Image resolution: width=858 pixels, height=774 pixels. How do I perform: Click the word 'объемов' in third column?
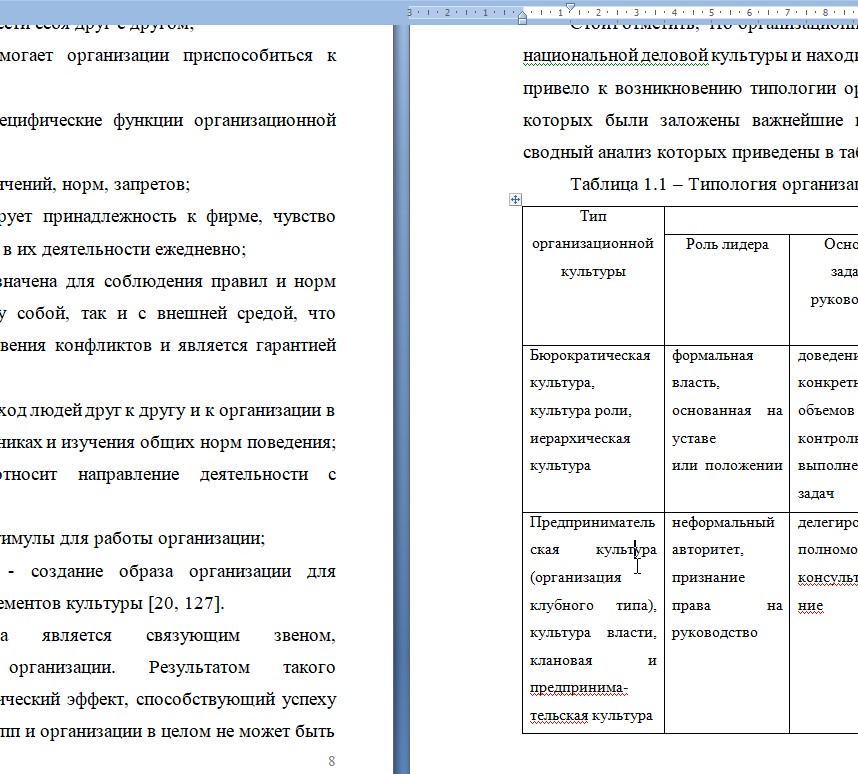tap(826, 411)
